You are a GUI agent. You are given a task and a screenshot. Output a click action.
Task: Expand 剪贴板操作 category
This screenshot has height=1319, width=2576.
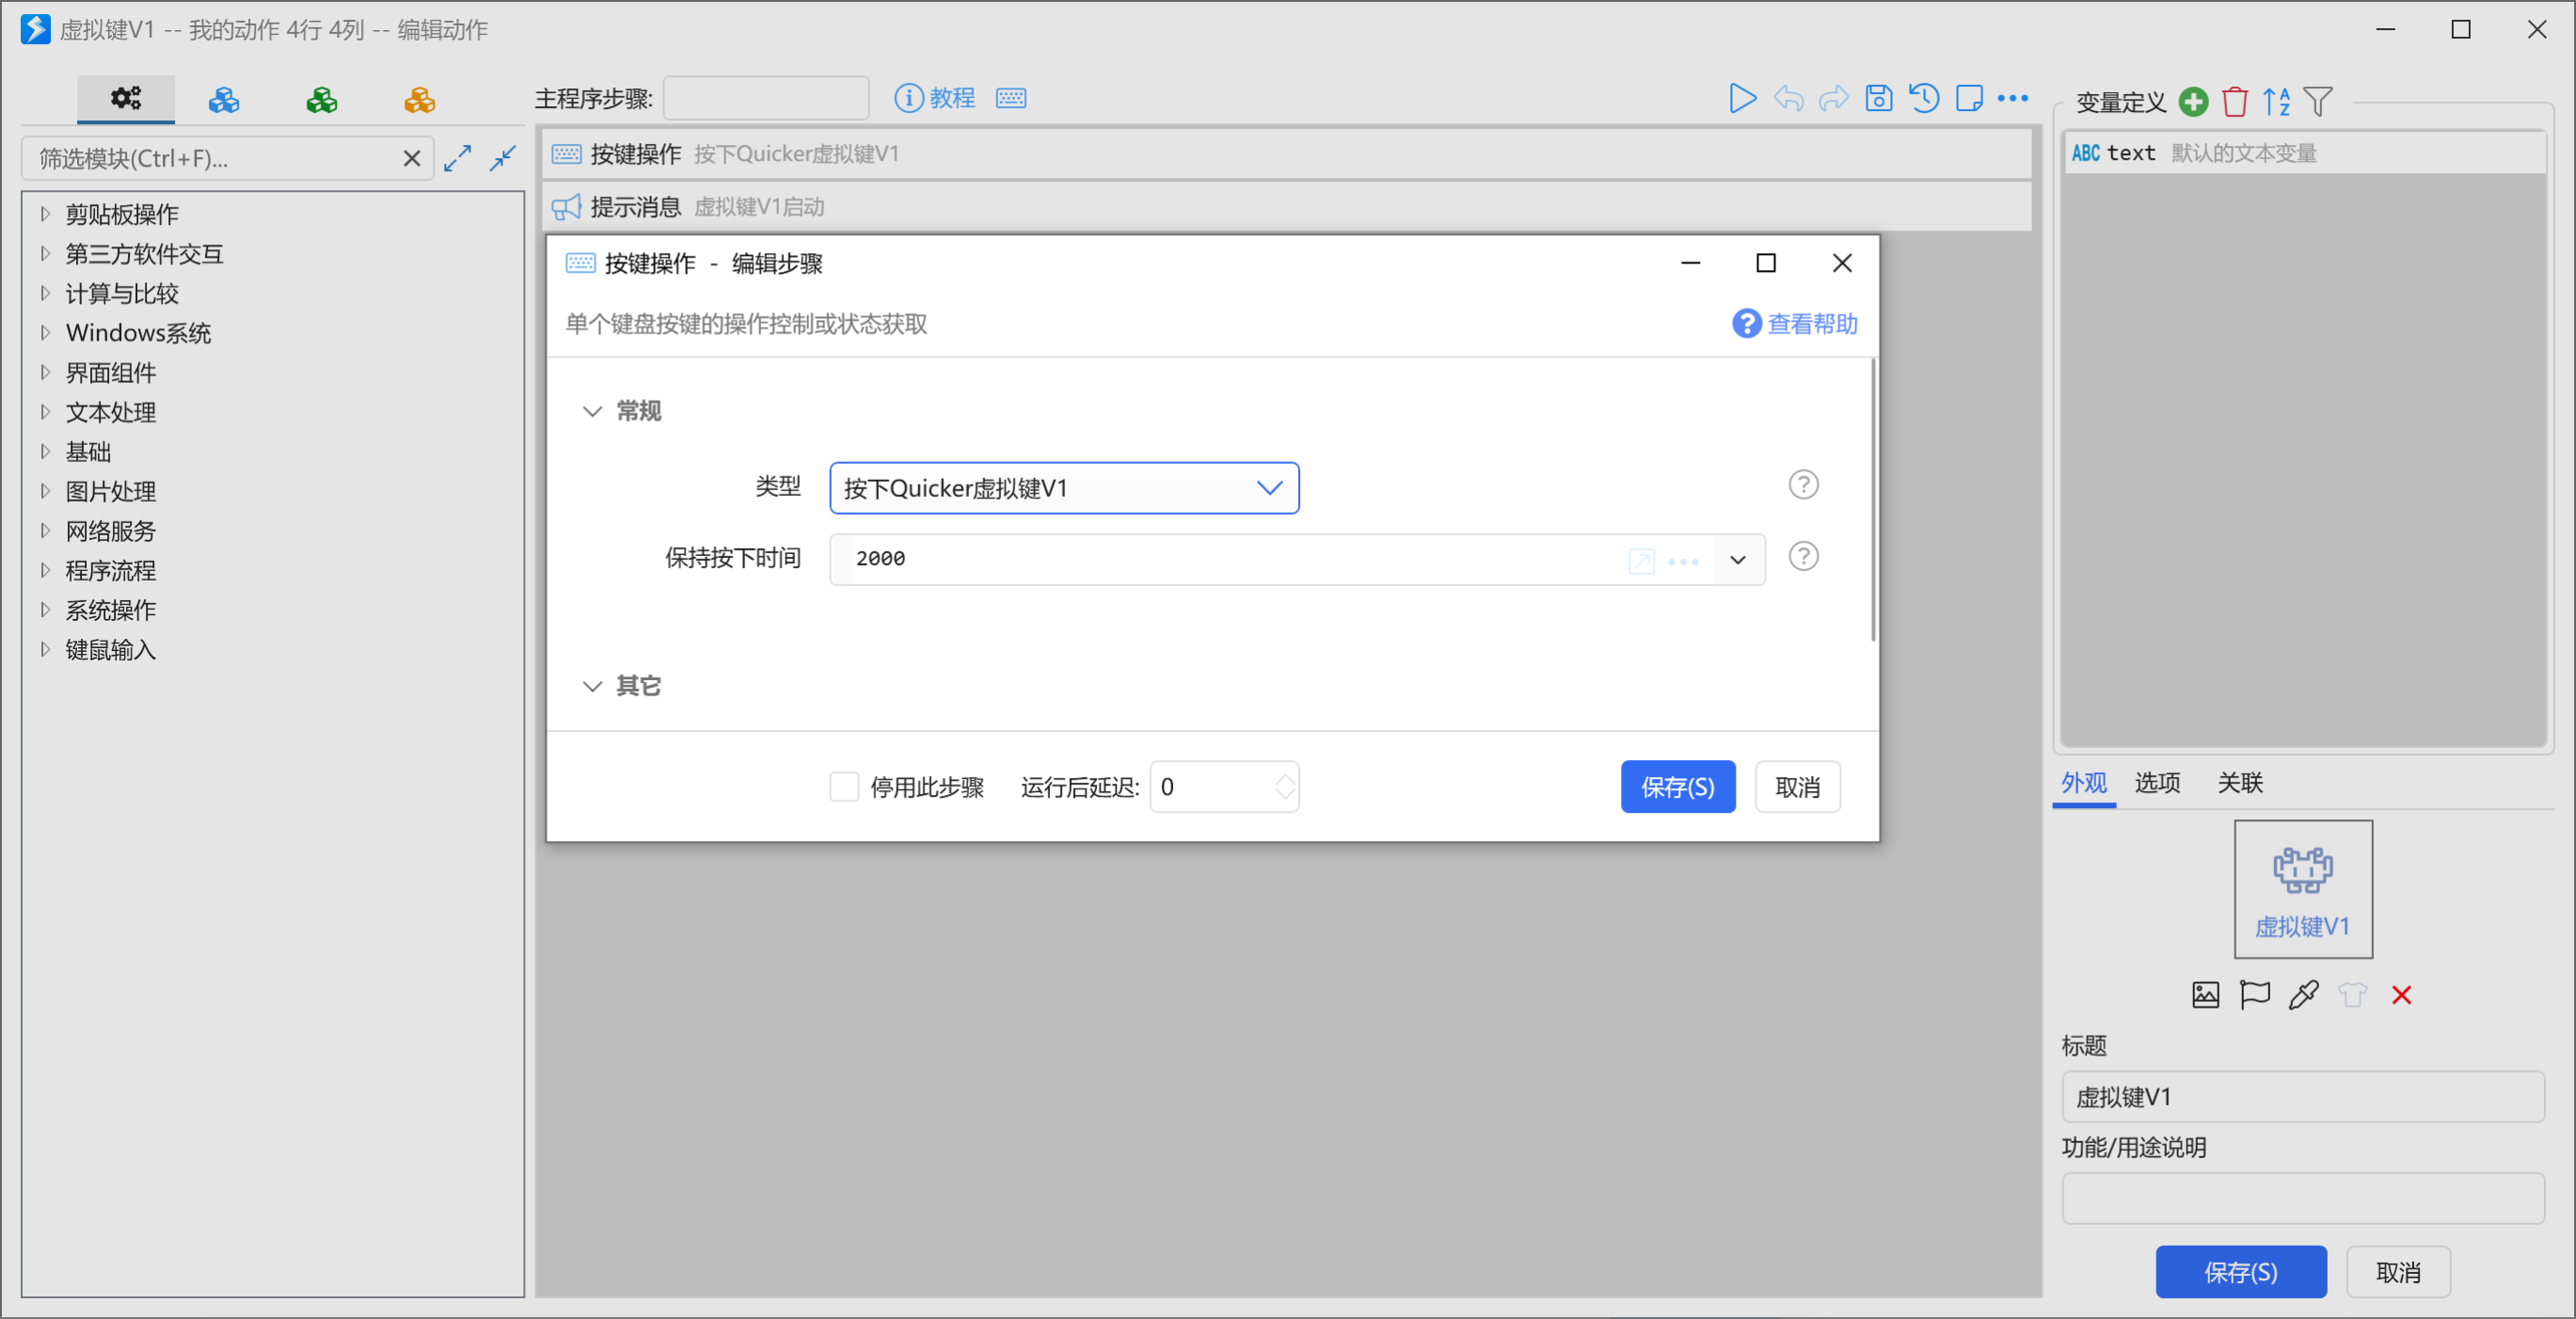tap(45, 214)
